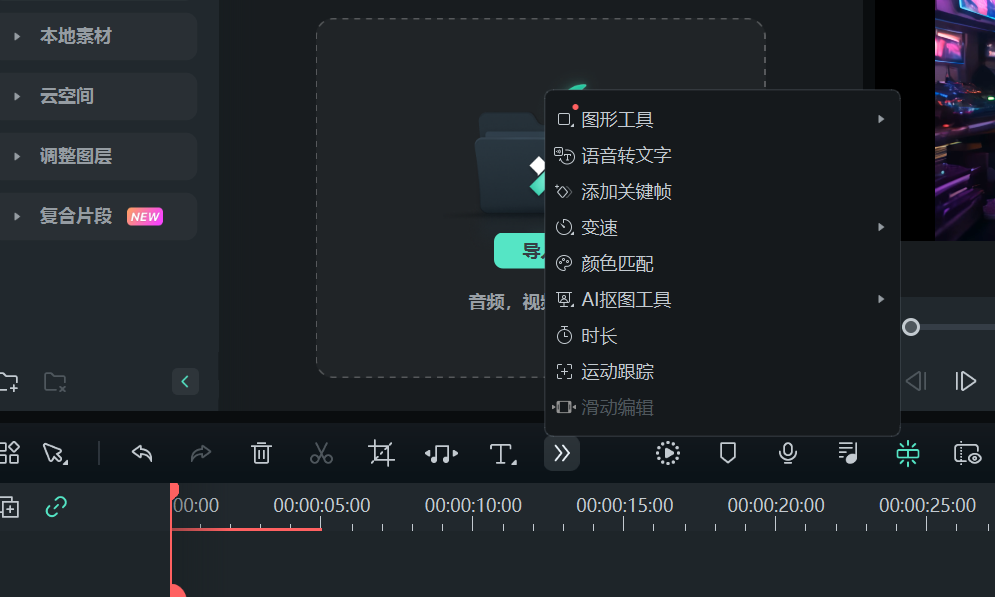Delete clip using the trash icon
The width and height of the screenshot is (995, 597).
(x=261, y=453)
